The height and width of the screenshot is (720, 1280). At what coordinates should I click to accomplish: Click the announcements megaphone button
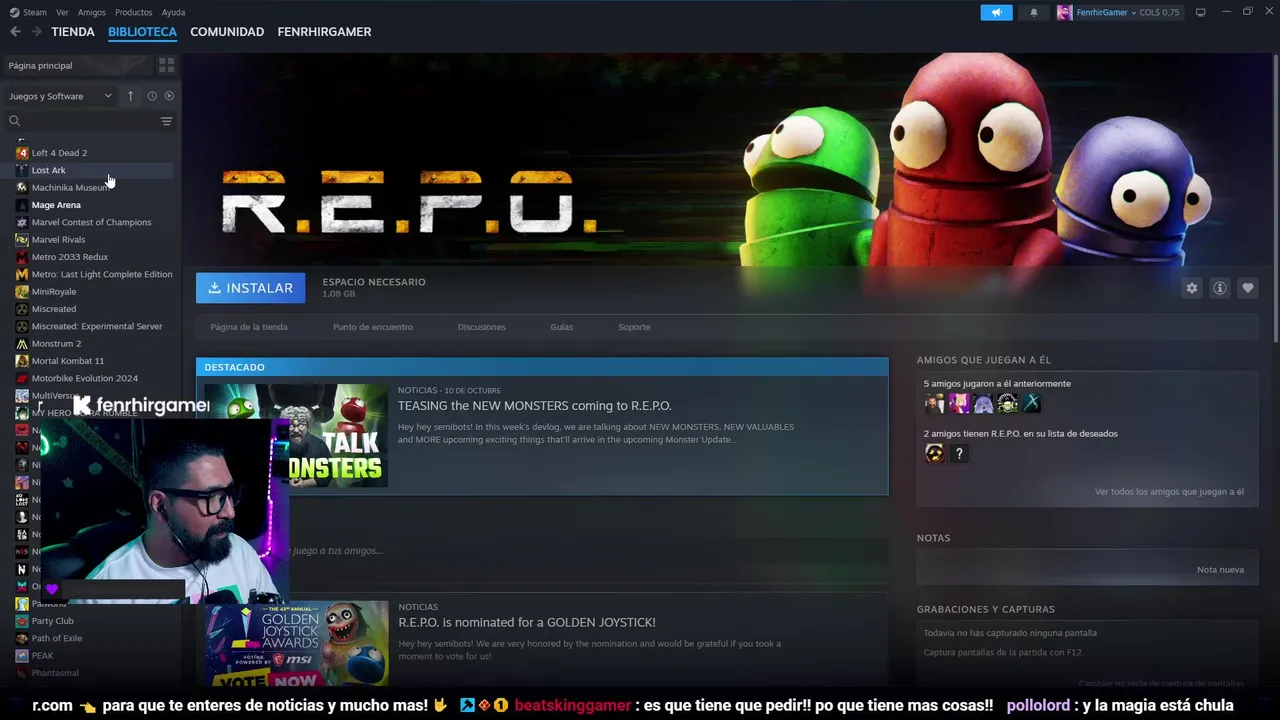point(996,12)
